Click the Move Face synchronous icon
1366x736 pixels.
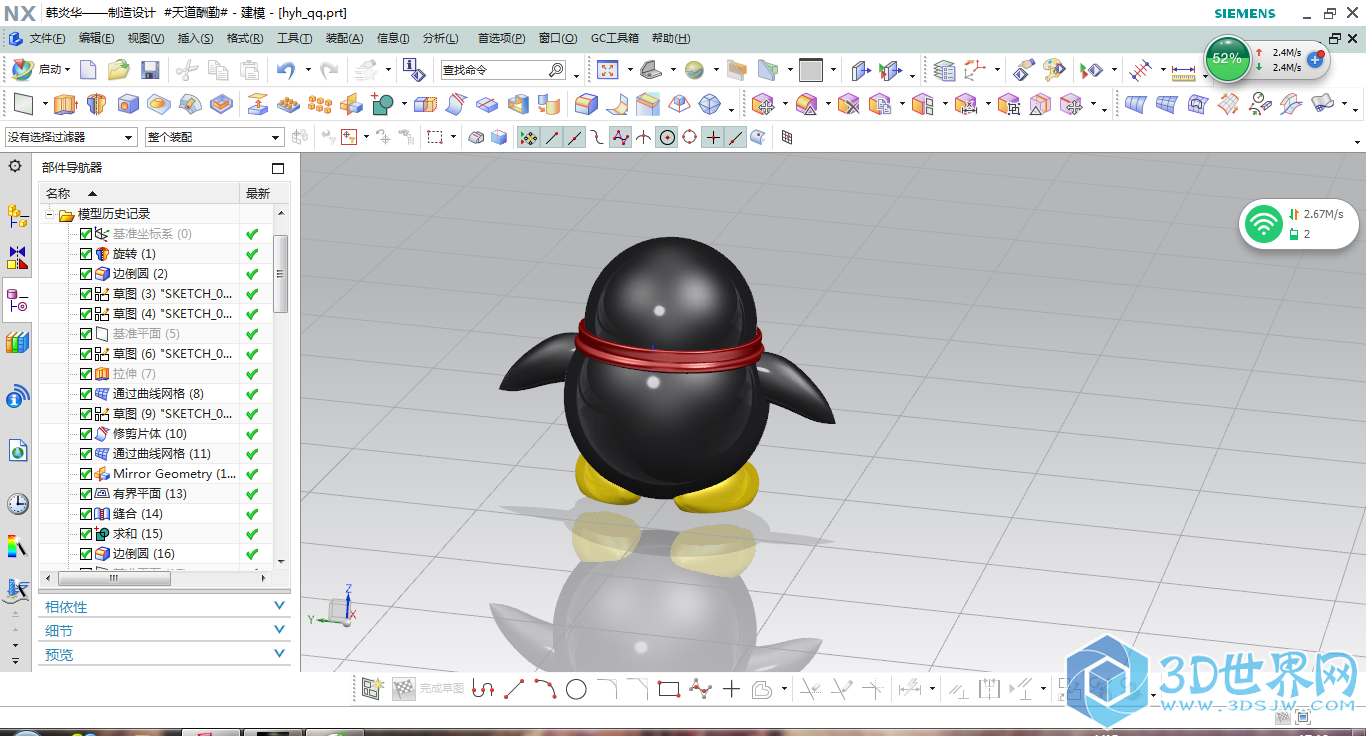[x=763, y=104]
